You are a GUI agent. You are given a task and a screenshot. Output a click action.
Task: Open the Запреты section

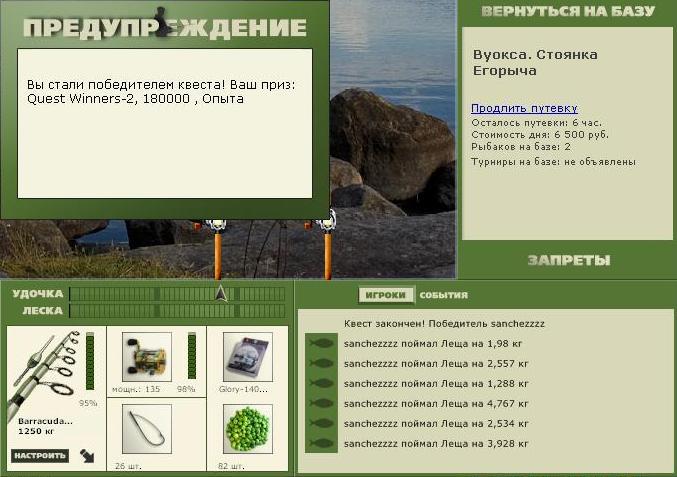click(x=569, y=260)
